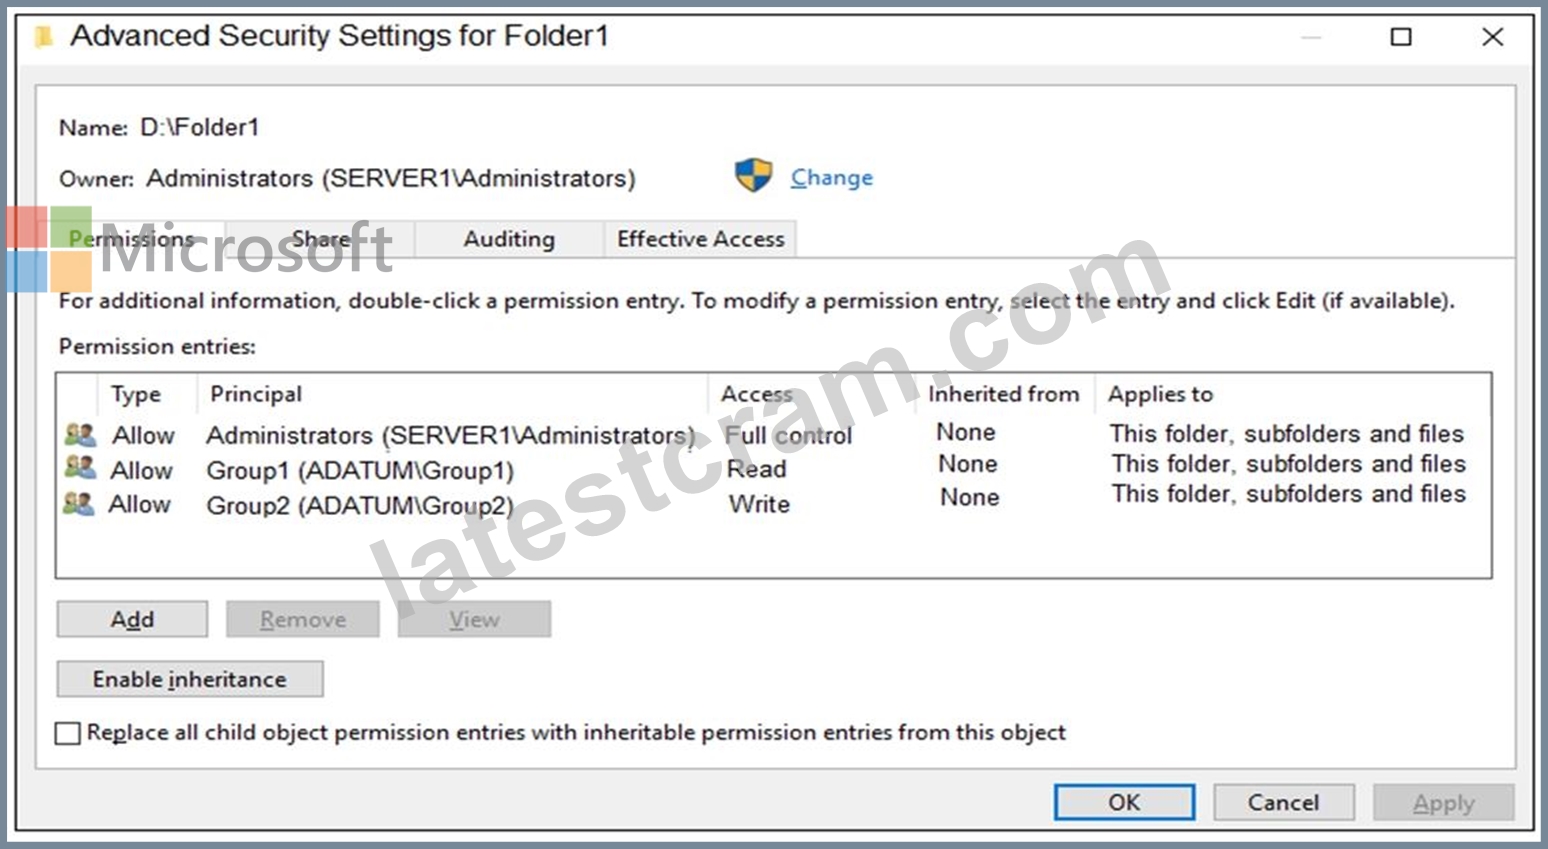Image resolution: width=1548 pixels, height=849 pixels.
Task: Click the folder icon in the title bar
Action: coord(44,37)
